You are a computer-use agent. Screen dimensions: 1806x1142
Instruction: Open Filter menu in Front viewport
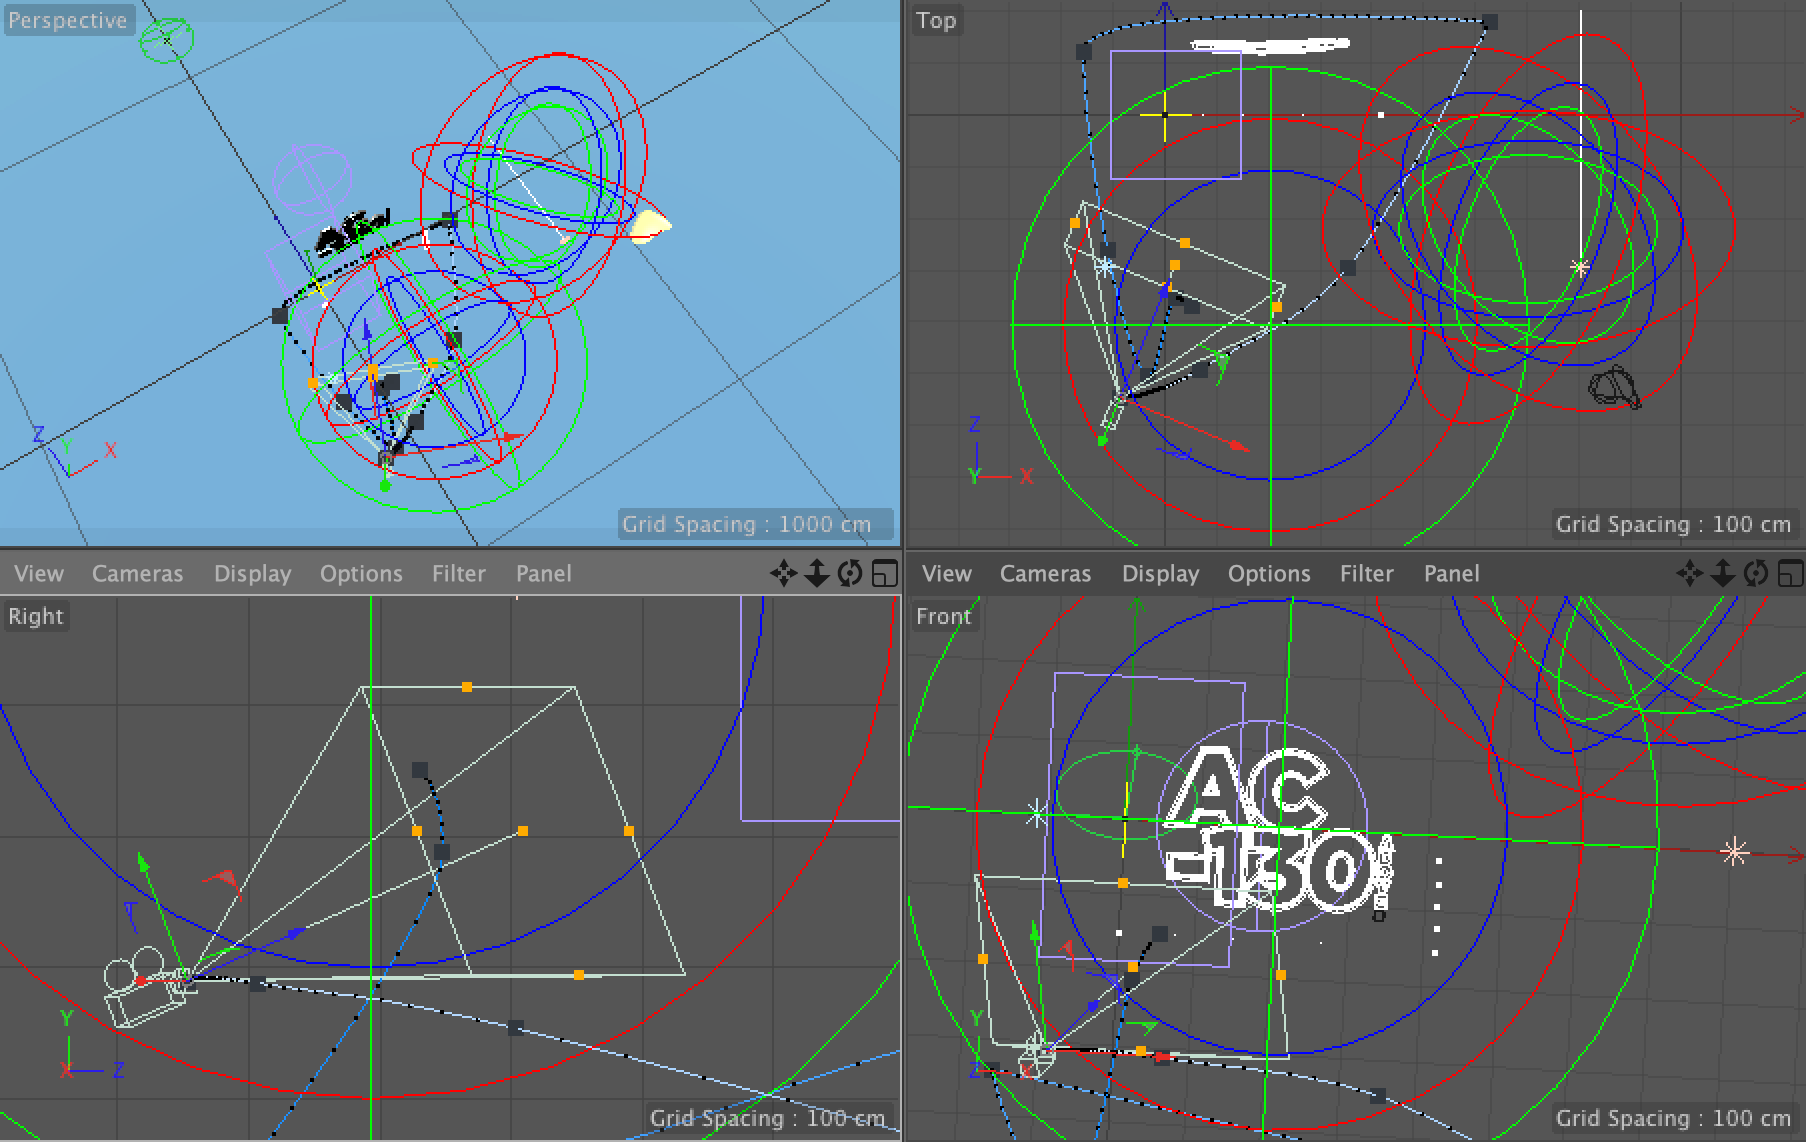click(1367, 574)
